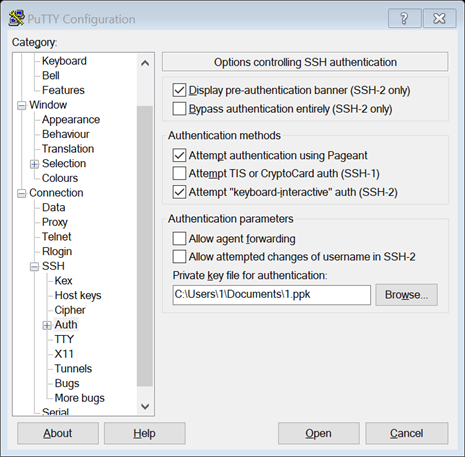
Task: Toggle Allow agent forwarding checkbox
Action: [x=179, y=239]
